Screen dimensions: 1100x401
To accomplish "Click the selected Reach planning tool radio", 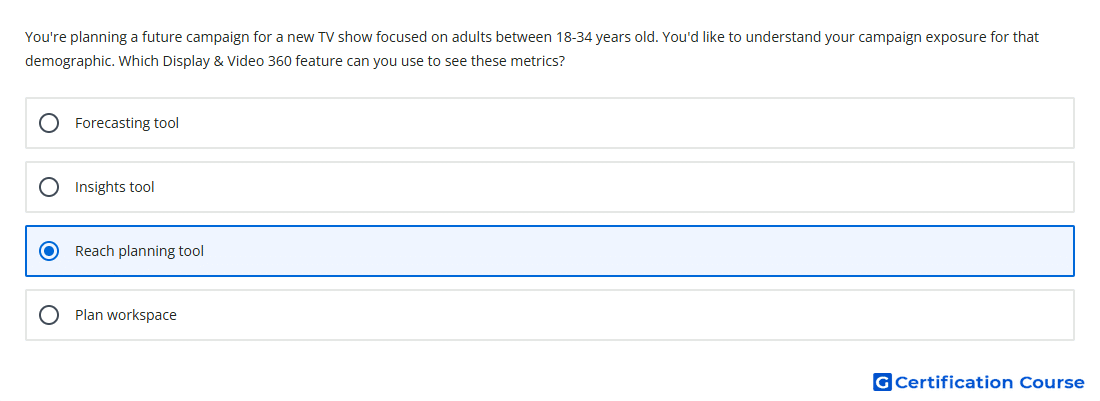I will click(49, 251).
